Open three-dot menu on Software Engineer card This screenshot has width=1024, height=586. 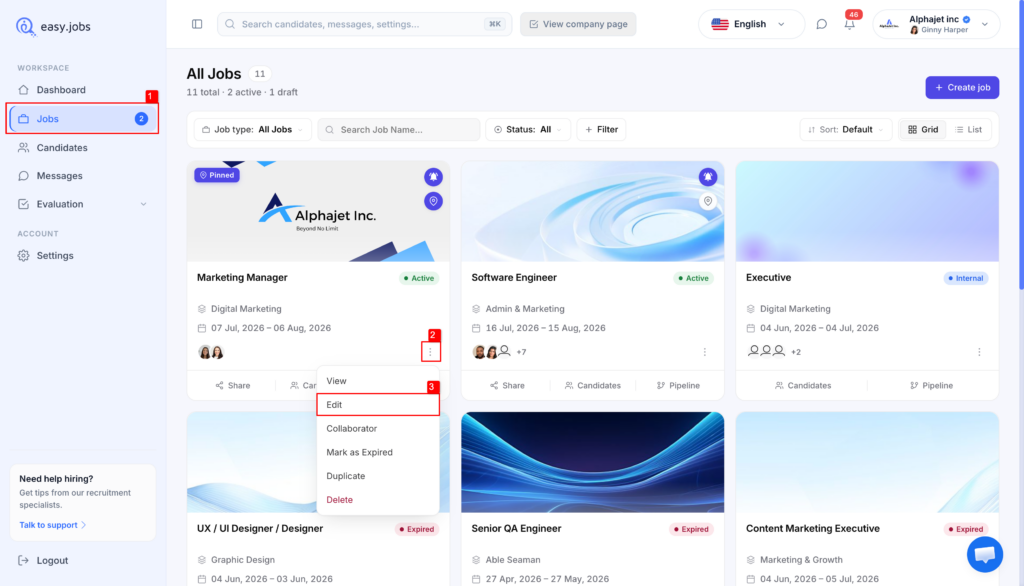pyautogui.click(x=705, y=351)
